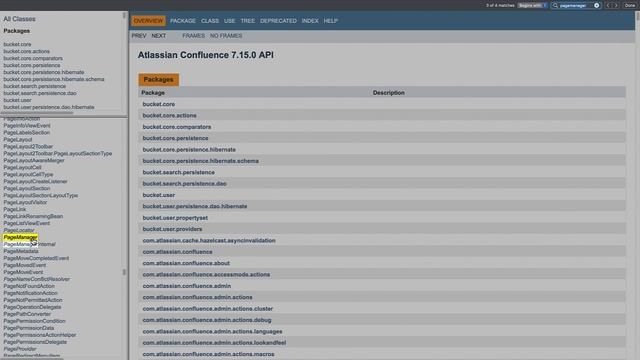Viewport: 640px width, 360px height.
Task: Open PageNotFoundAction class
Action: (x=29, y=286)
